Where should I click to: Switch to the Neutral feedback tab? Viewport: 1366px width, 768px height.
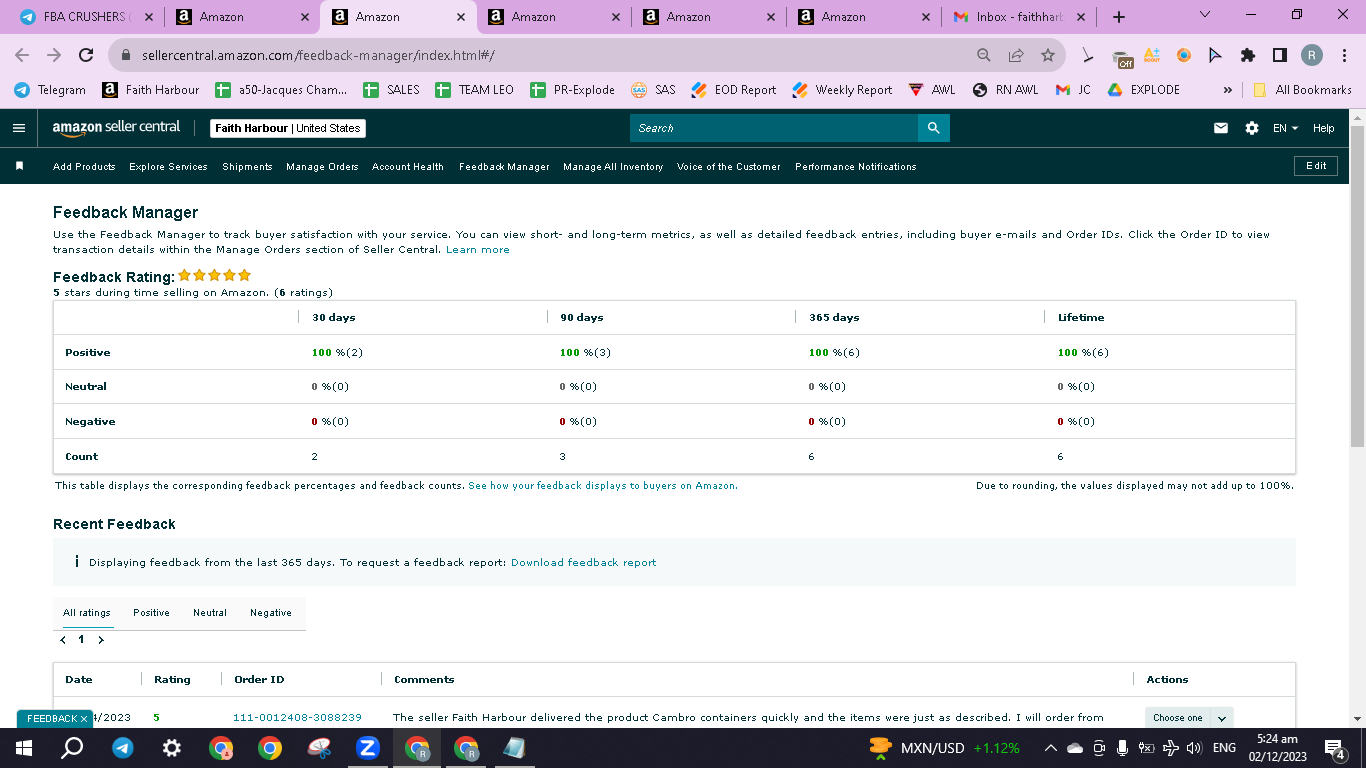[210, 613]
